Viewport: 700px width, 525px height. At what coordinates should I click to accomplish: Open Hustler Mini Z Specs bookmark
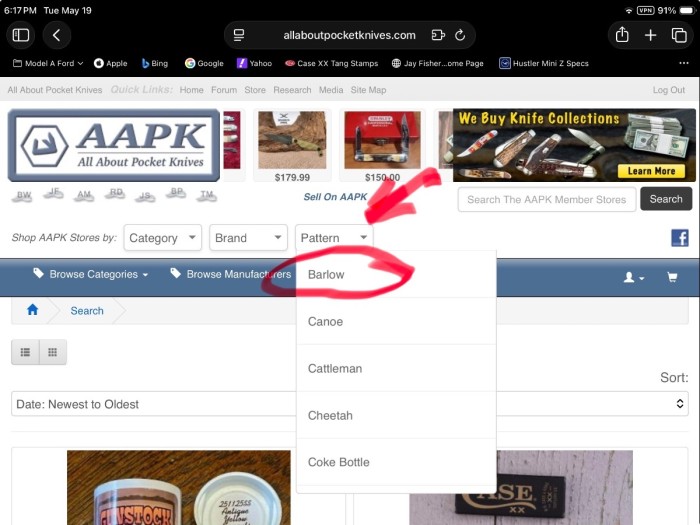pos(544,63)
